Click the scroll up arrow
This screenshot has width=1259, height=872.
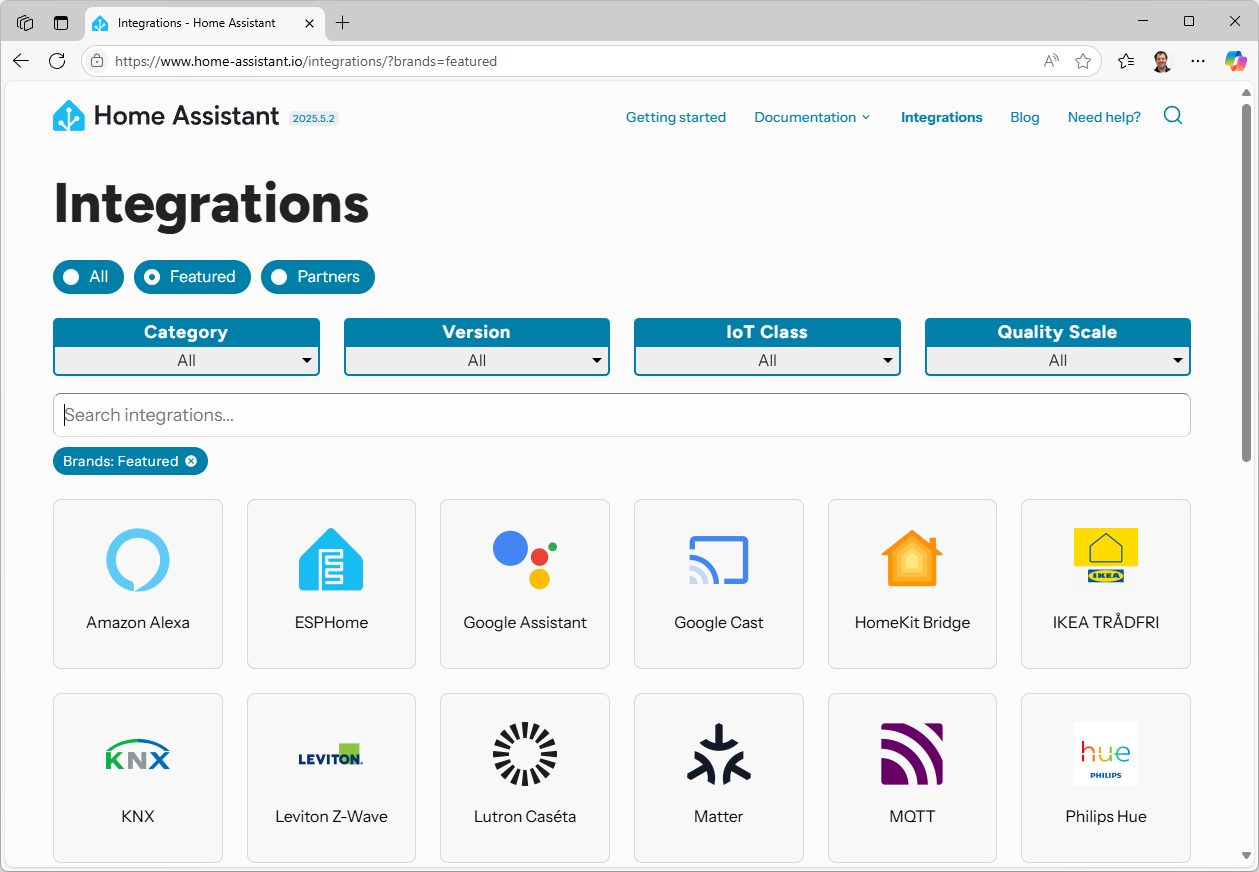(x=1246, y=92)
